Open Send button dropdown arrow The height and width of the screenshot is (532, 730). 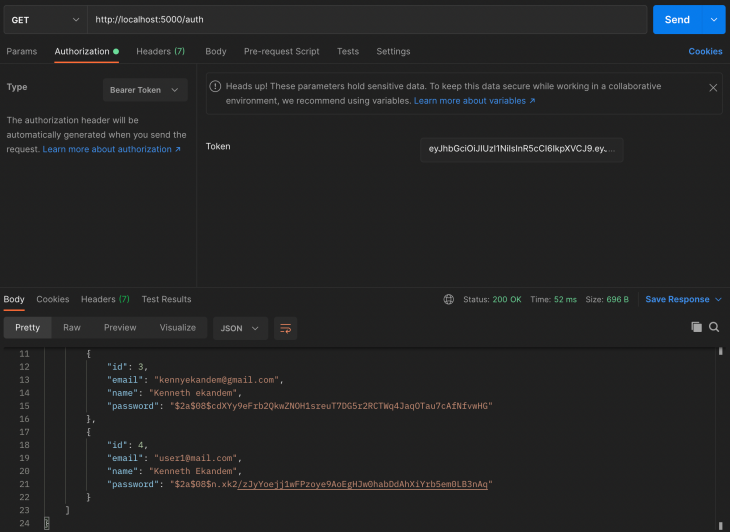click(714, 20)
